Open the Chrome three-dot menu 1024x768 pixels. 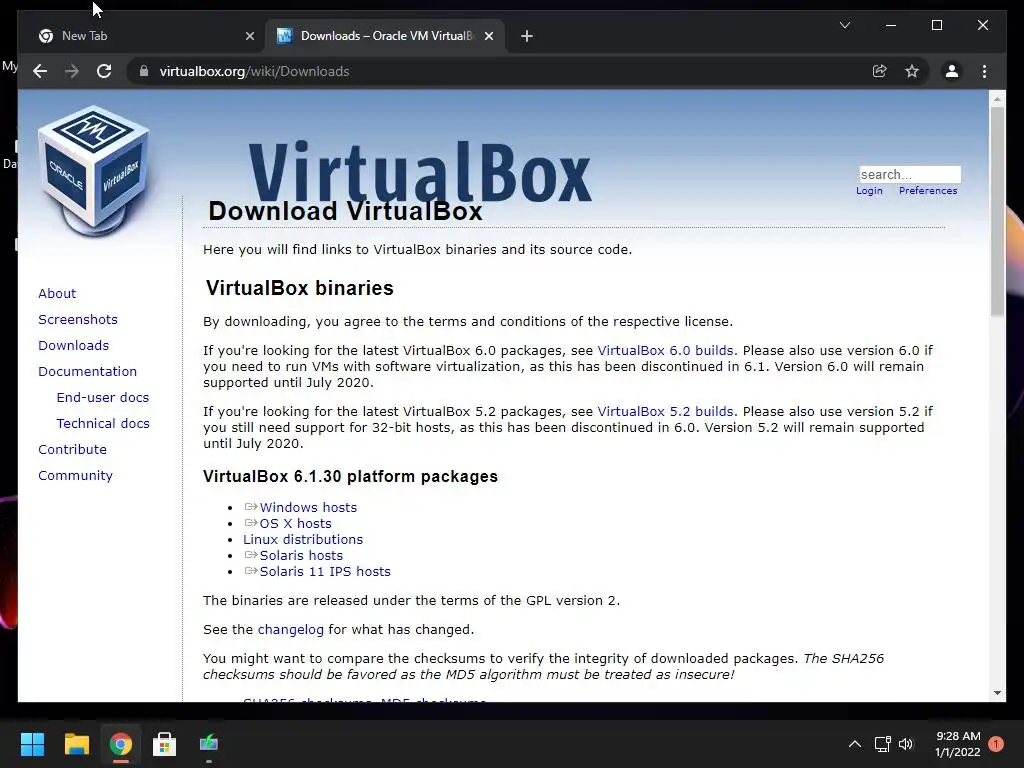tap(984, 71)
